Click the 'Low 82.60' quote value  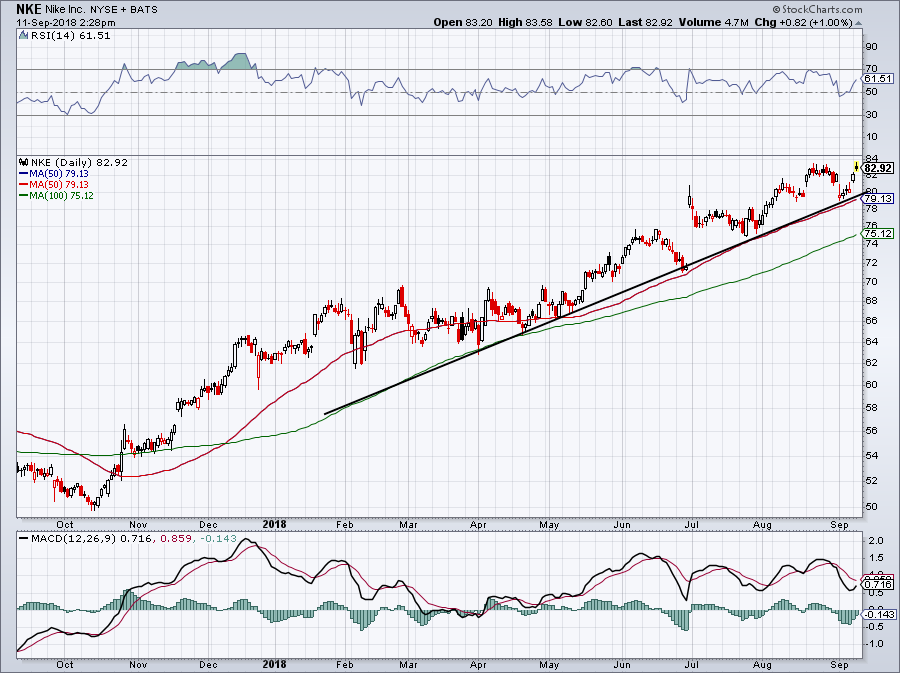585,22
